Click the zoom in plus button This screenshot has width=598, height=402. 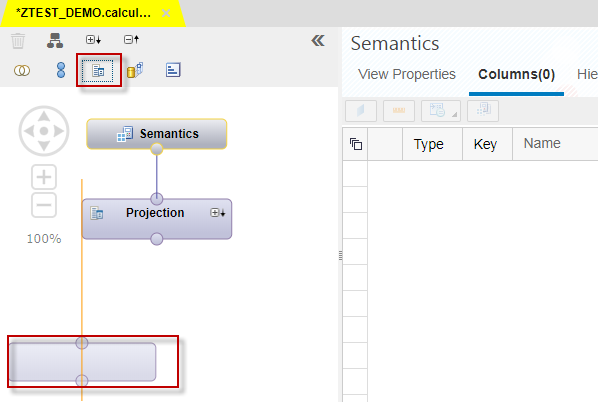[x=44, y=177]
